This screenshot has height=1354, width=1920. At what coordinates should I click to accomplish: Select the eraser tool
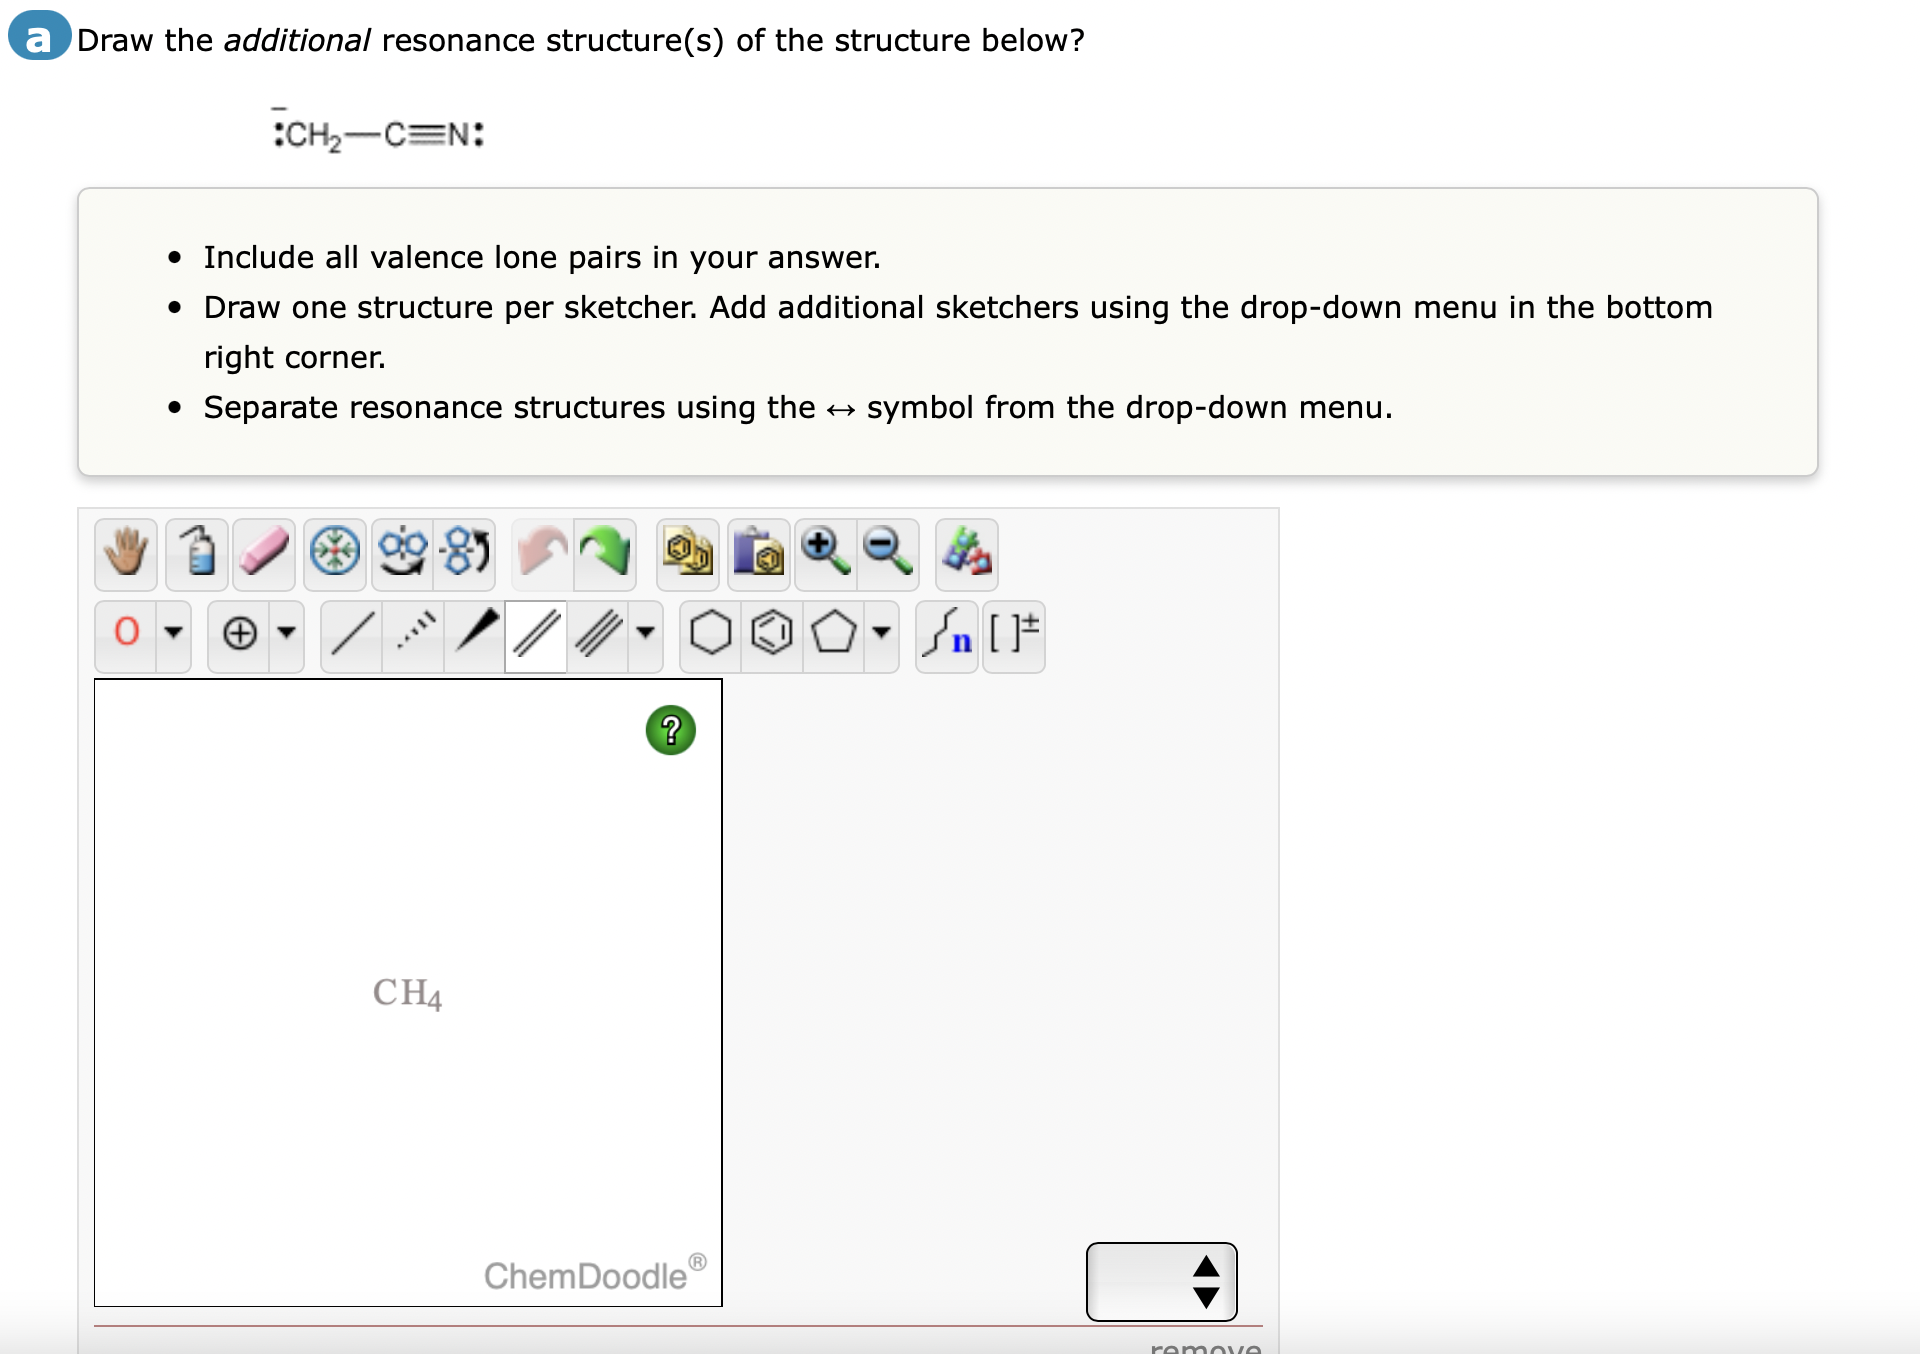[263, 554]
